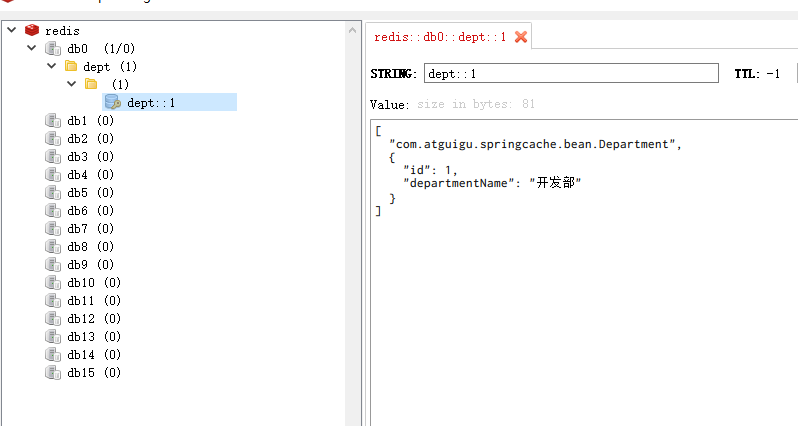The width and height of the screenshot is (798, 426).
Task: Select the redis connection label
Action: [62, 31]
